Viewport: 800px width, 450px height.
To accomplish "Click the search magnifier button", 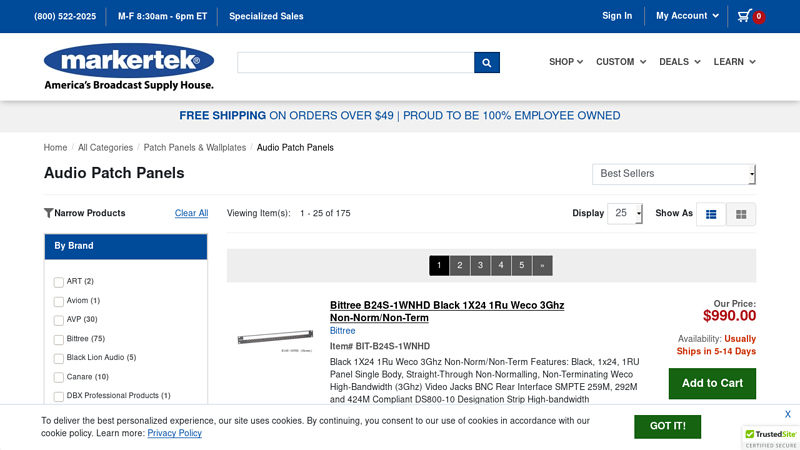I will (x=487, y=62).
